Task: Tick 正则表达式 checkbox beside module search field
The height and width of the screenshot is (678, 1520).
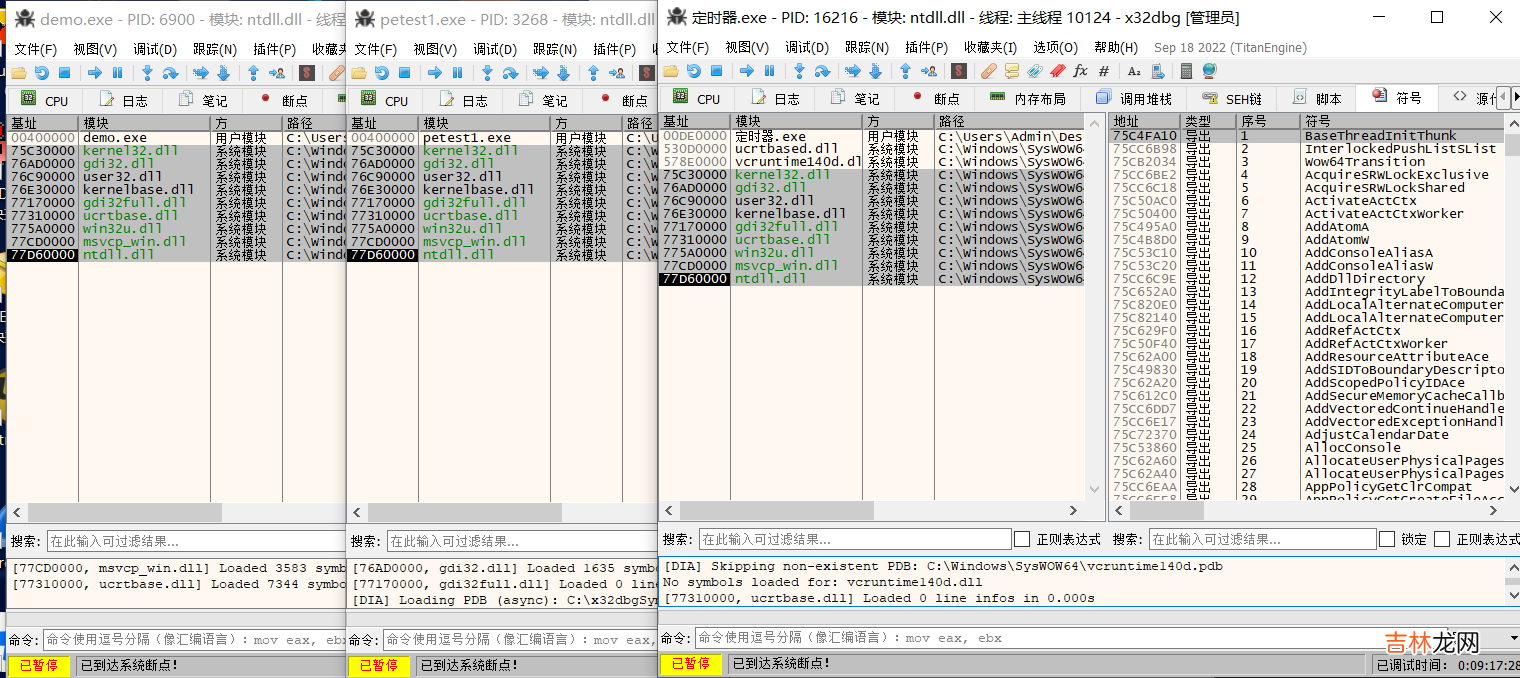Action: pyautogui.click(x=1022, y=539)
